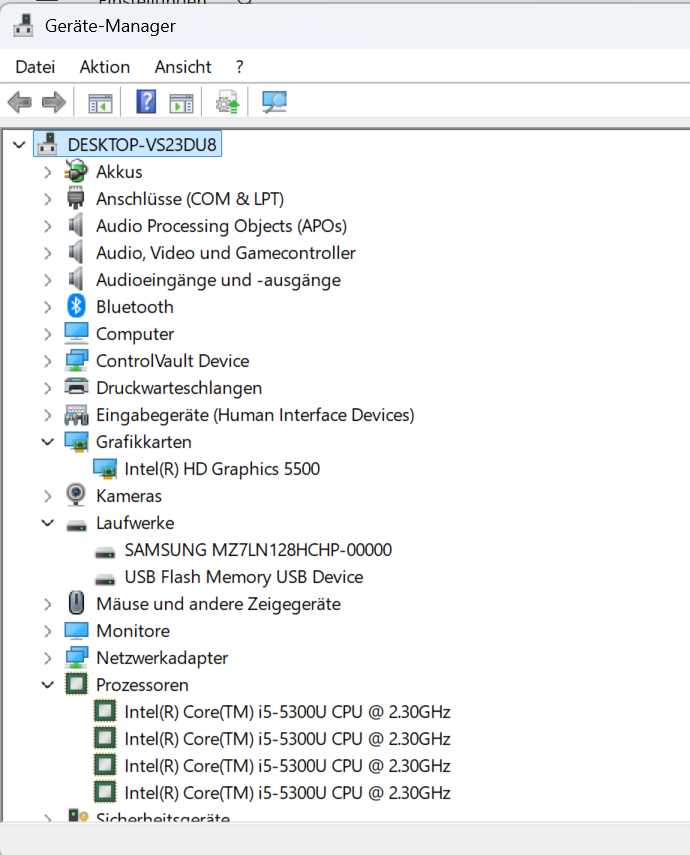Select the Druckwarteschlangen label

[179, 388]
